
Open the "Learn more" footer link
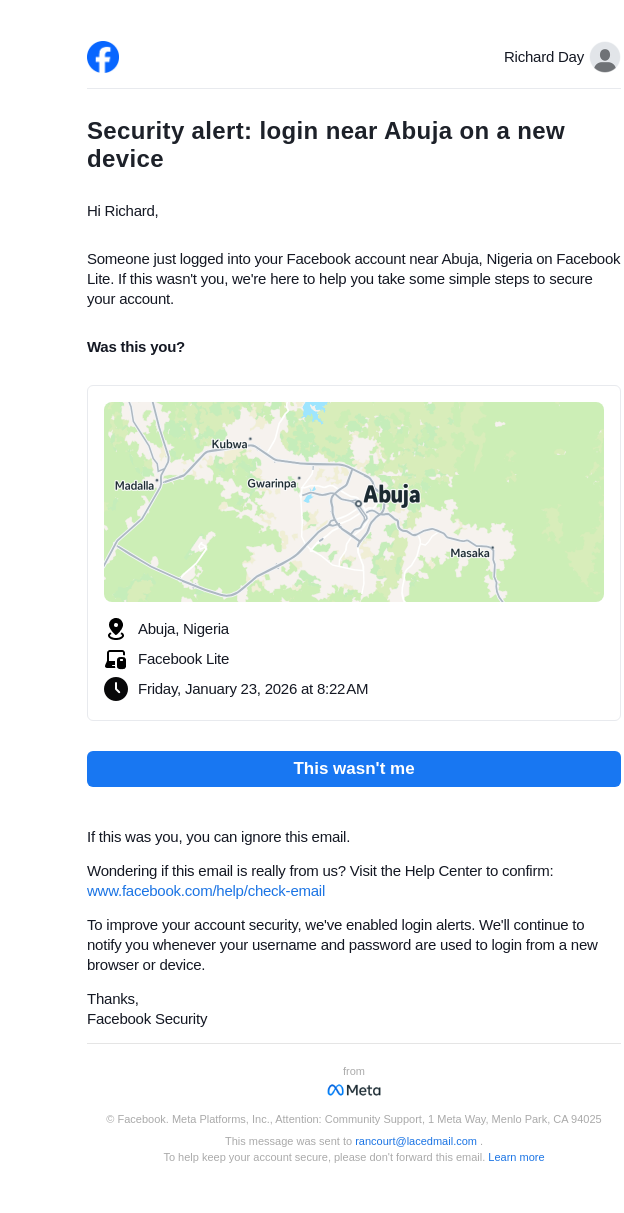tap(516, 1157)
